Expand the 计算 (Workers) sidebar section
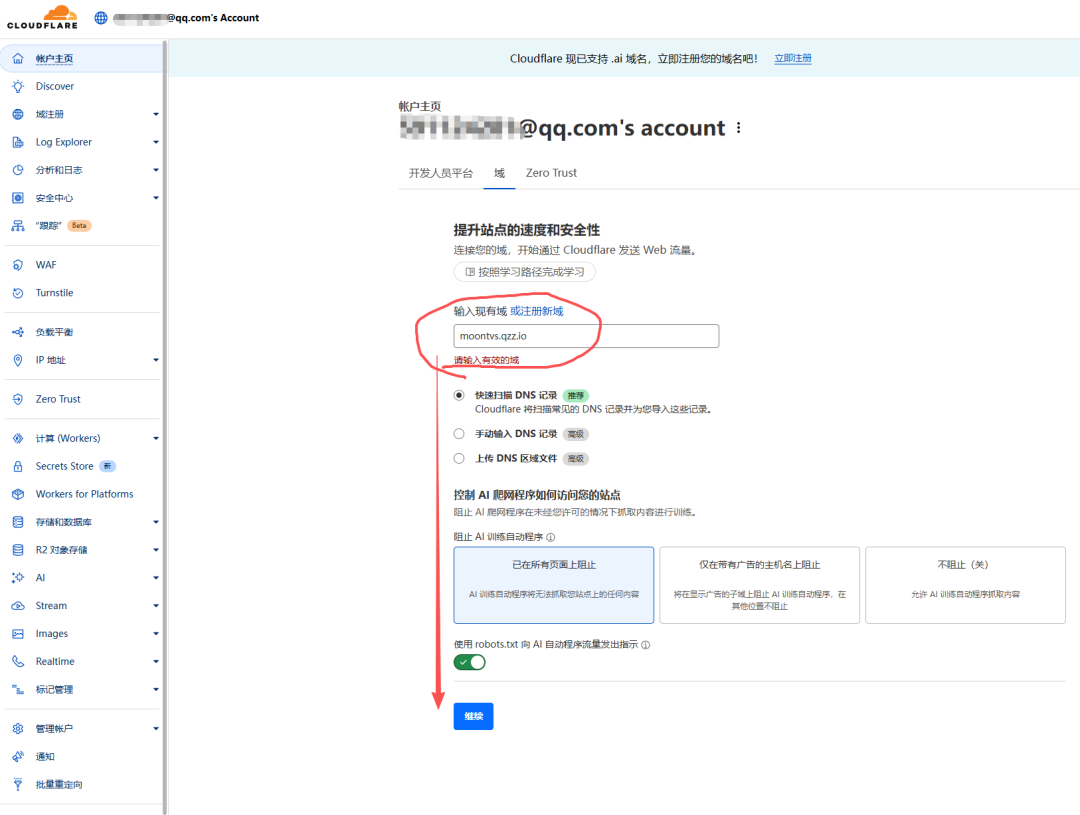Image resolution: width=1080 pixels, height=815 pixels. tap(155, 438)
